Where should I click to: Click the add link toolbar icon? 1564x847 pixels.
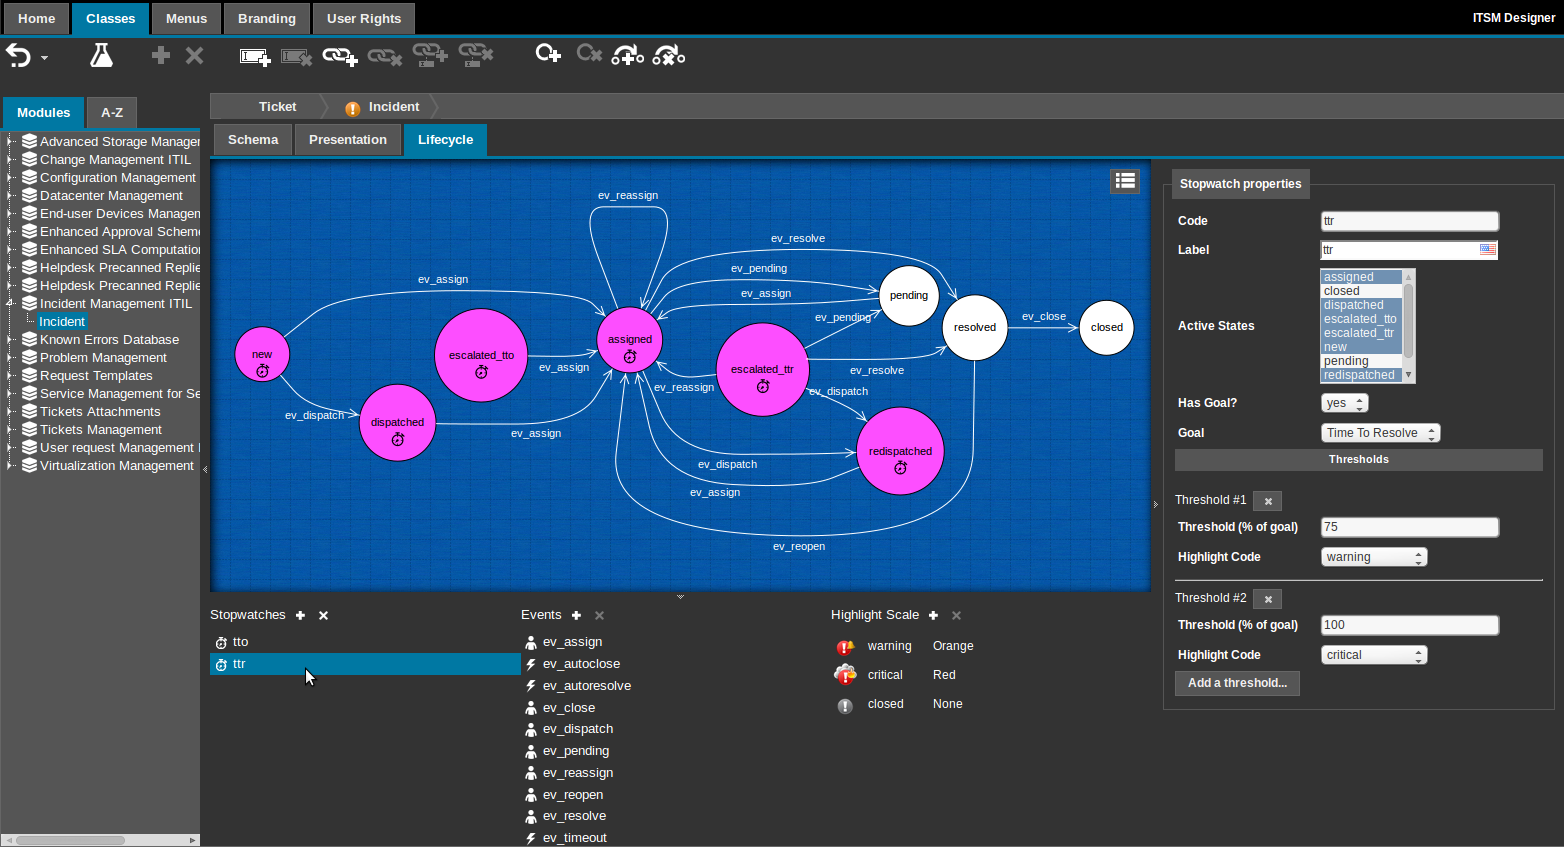coord(339,57)
